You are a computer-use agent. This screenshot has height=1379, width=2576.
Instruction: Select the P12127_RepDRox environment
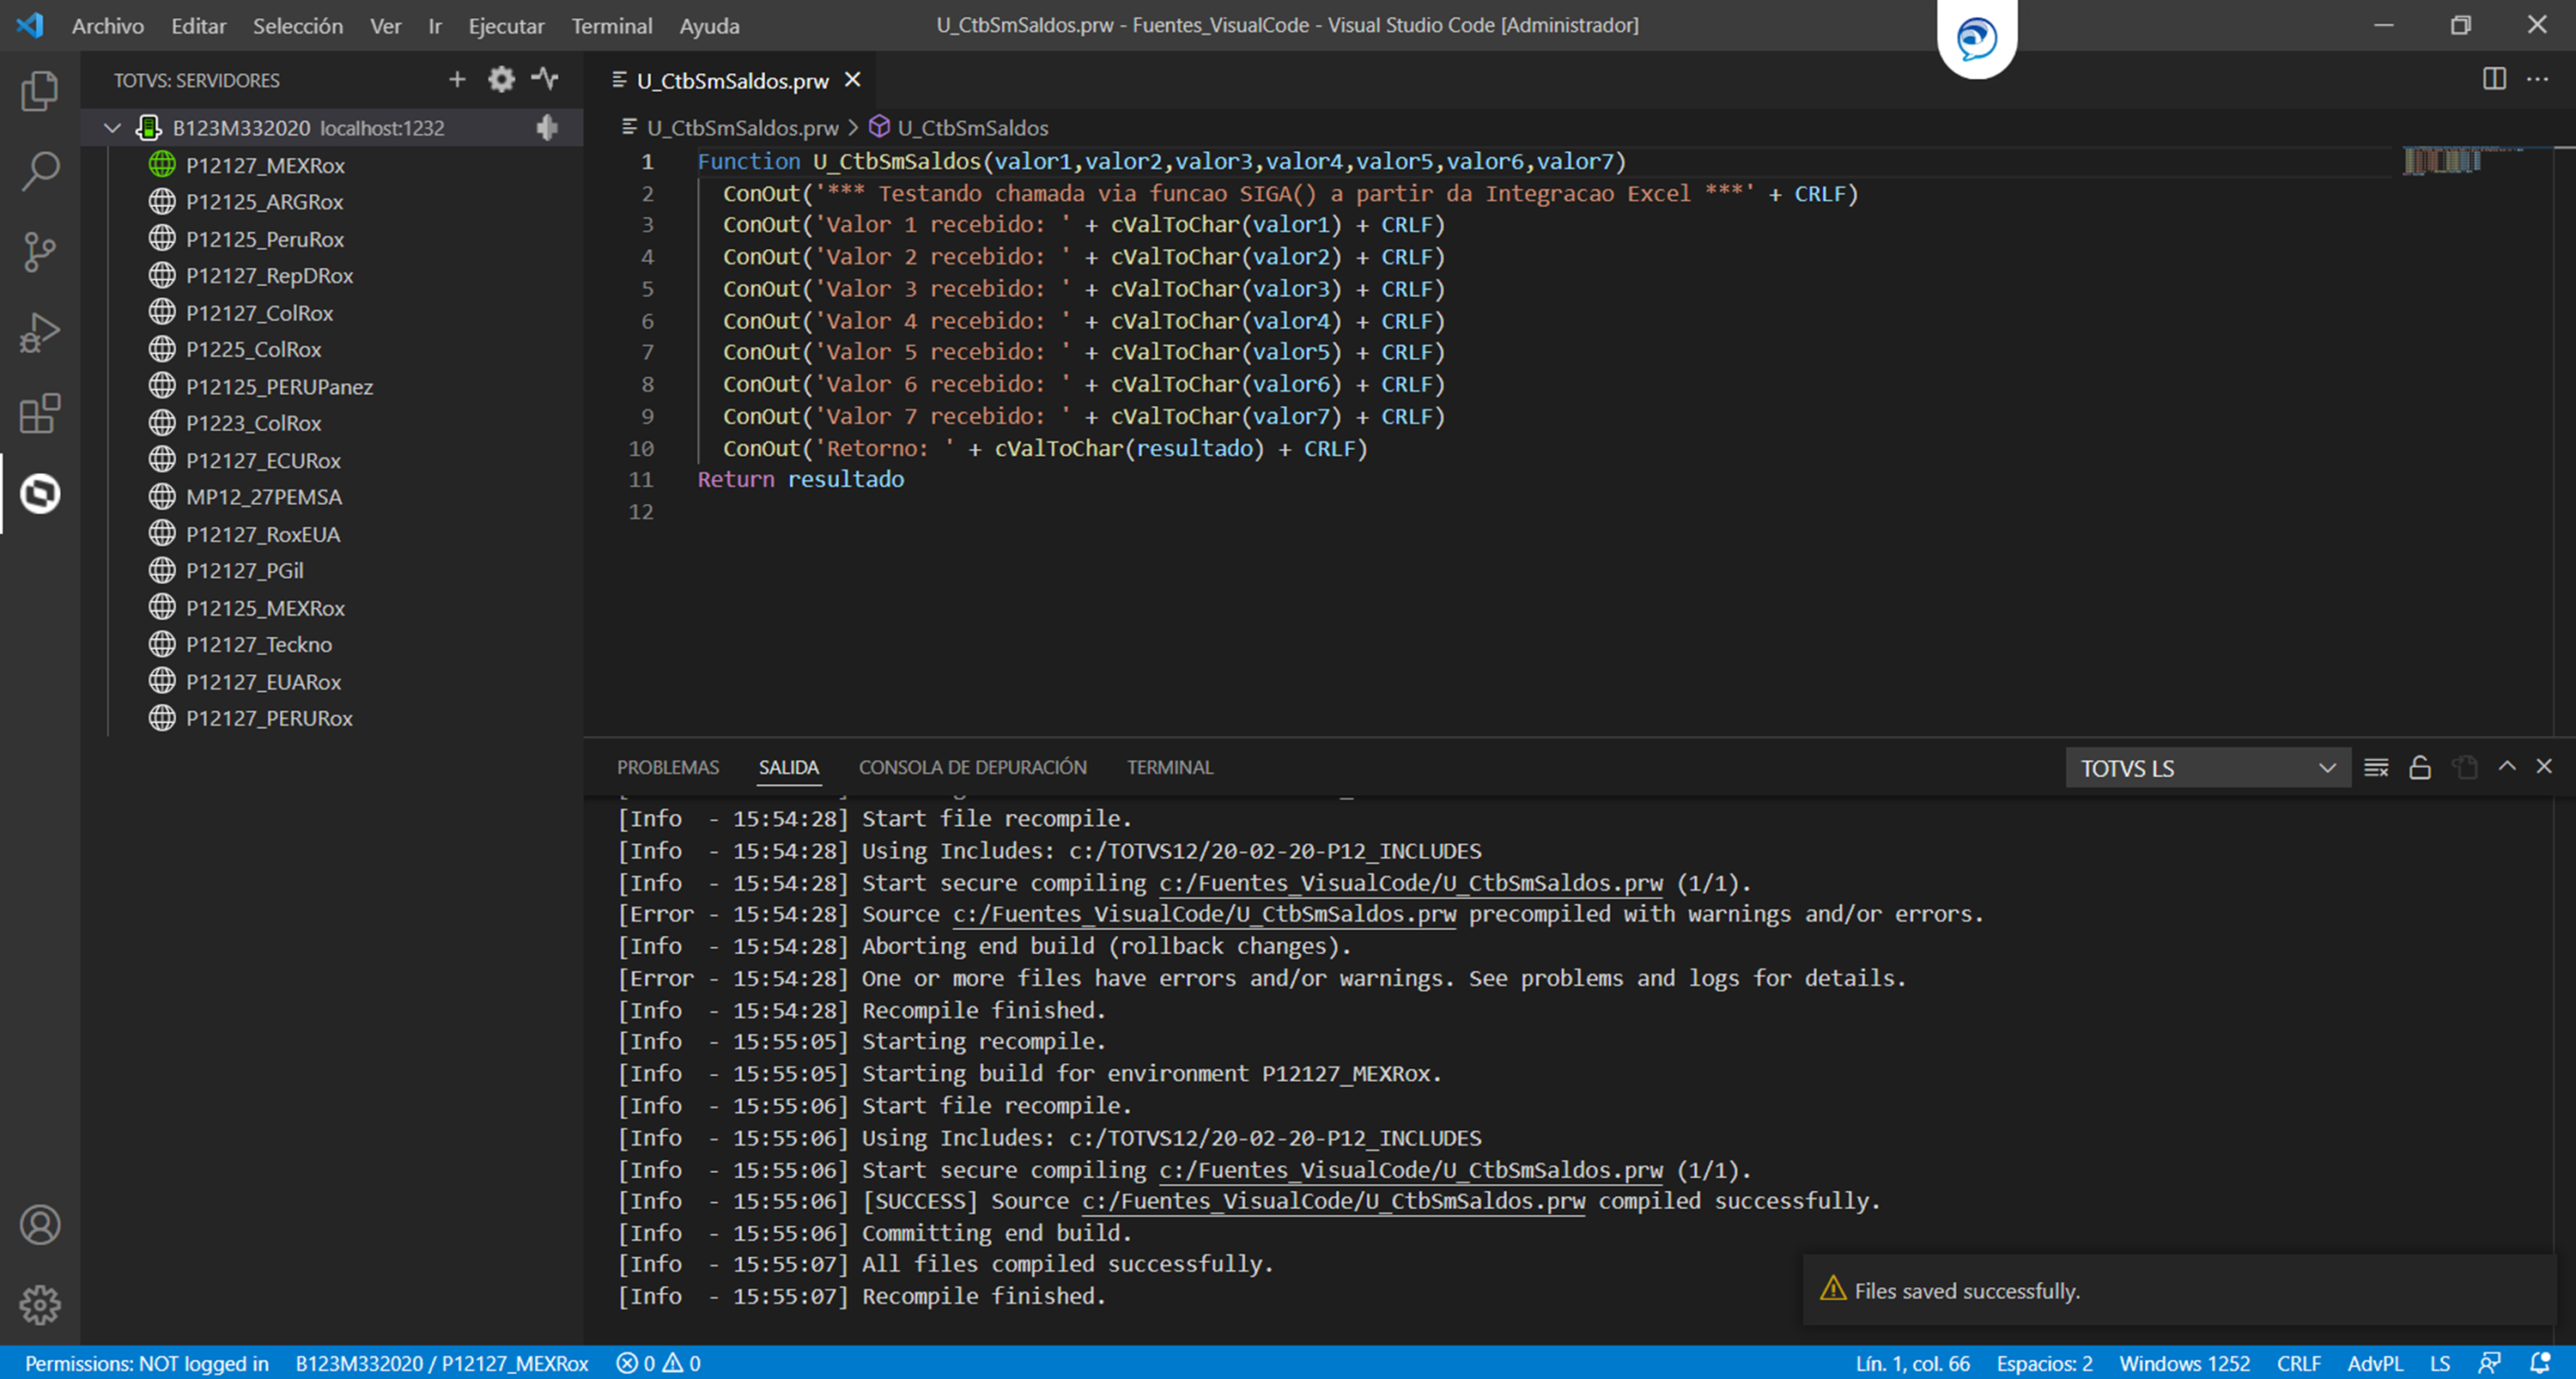269,276
